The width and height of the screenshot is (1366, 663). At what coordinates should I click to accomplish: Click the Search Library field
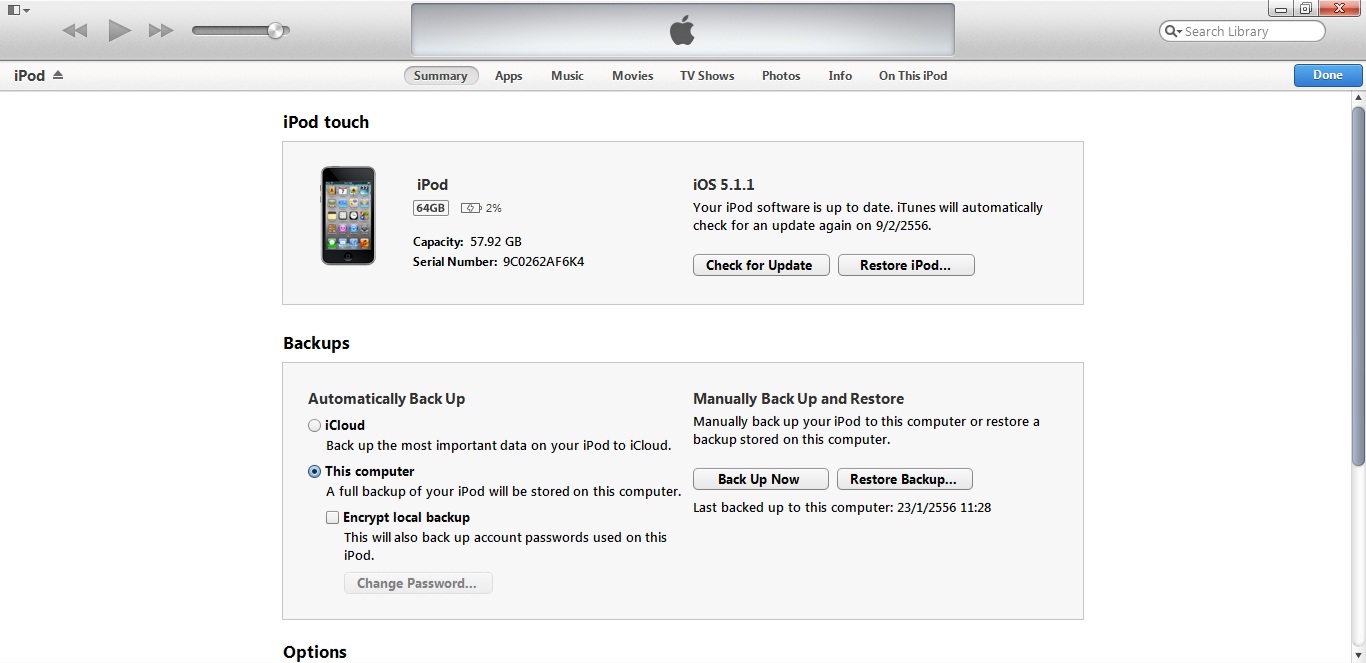(x=1250, y=31)
